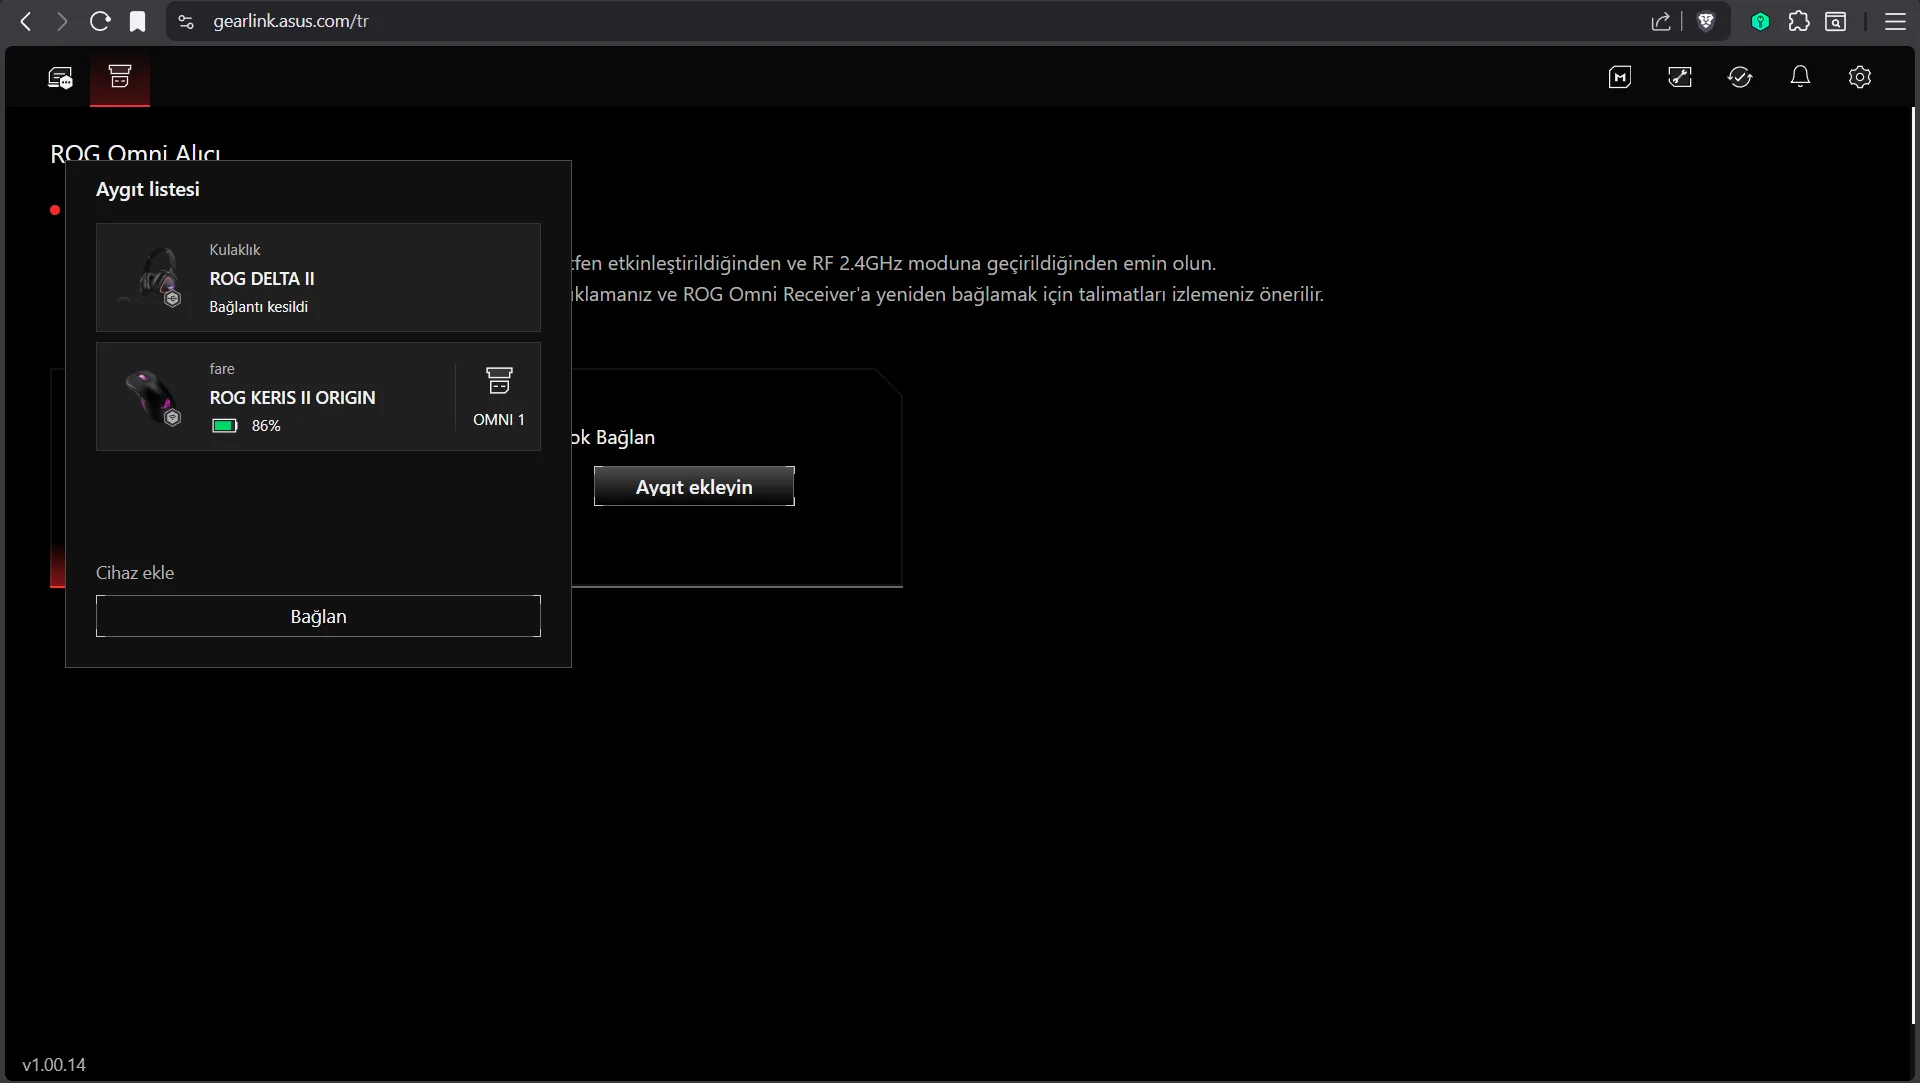Click the Aygıt listesi heading

point(148,189)
